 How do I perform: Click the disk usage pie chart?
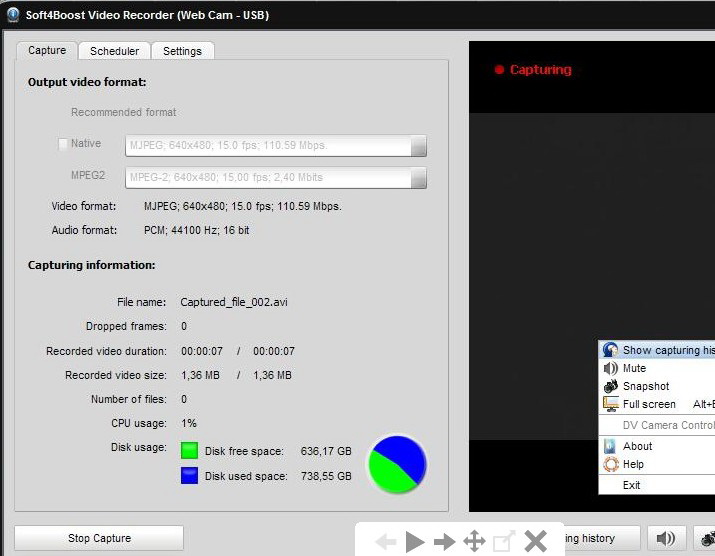point(398,464)
